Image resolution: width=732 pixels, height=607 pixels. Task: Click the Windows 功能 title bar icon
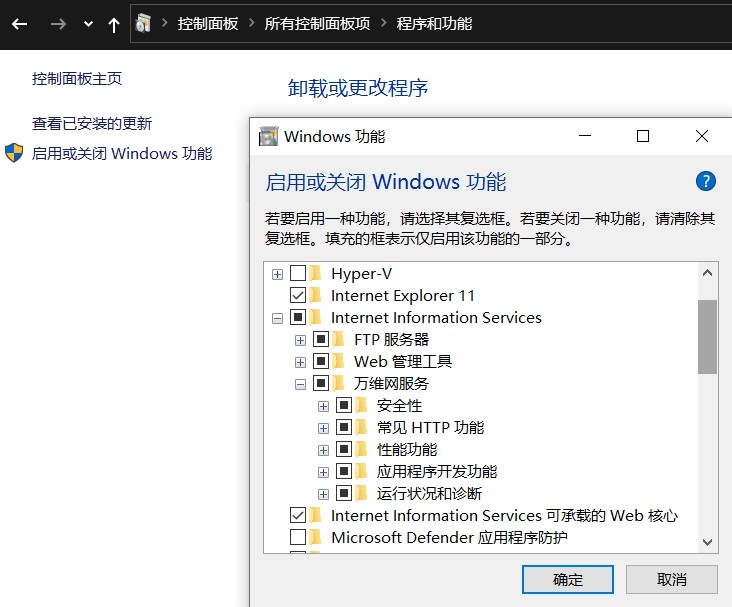pyautogui.click(x=268, y=136)
